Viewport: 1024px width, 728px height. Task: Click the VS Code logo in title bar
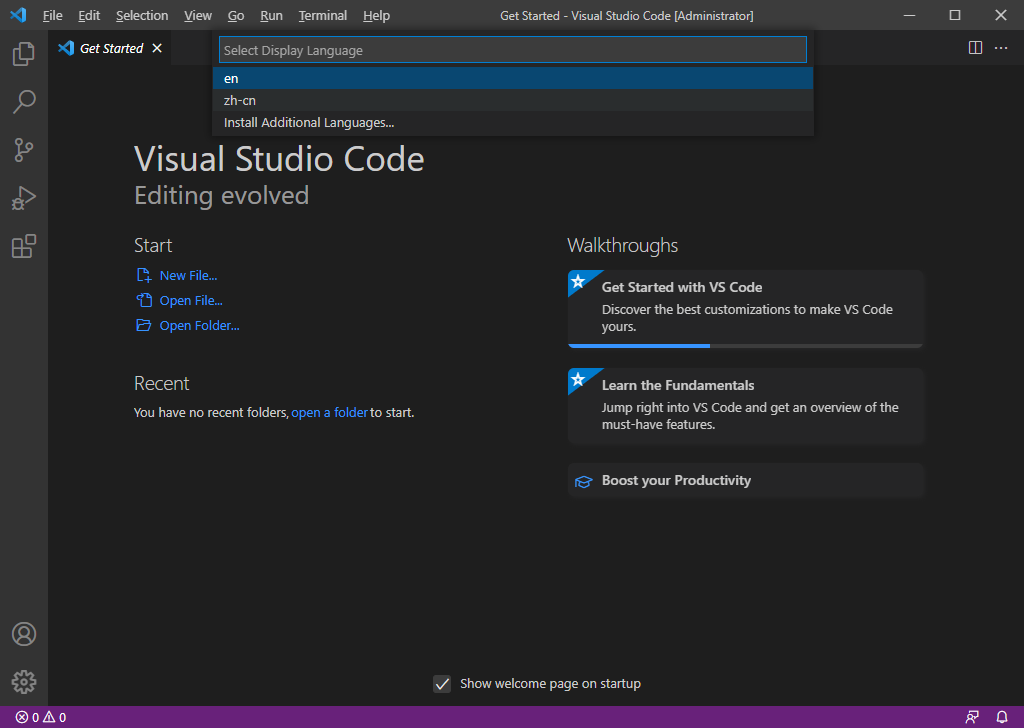[x=18, y=15]
